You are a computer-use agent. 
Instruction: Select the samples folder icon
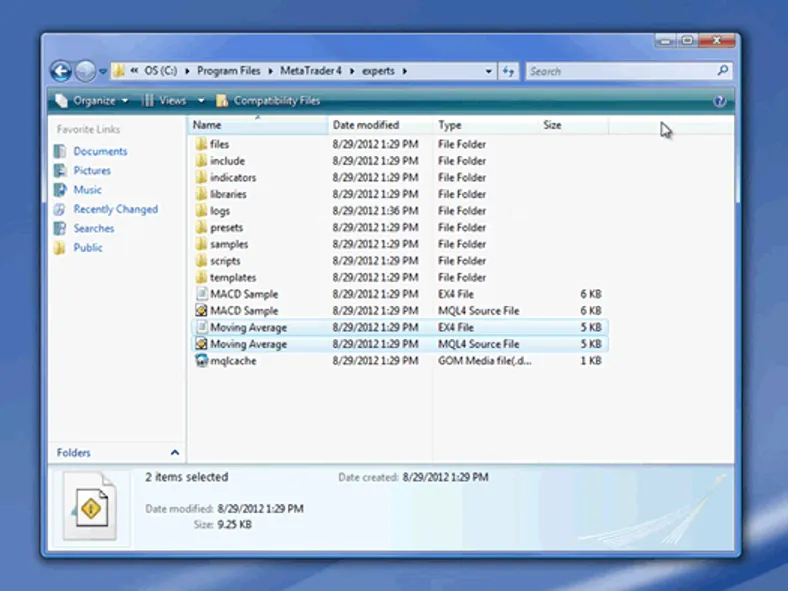click(201, 244)
